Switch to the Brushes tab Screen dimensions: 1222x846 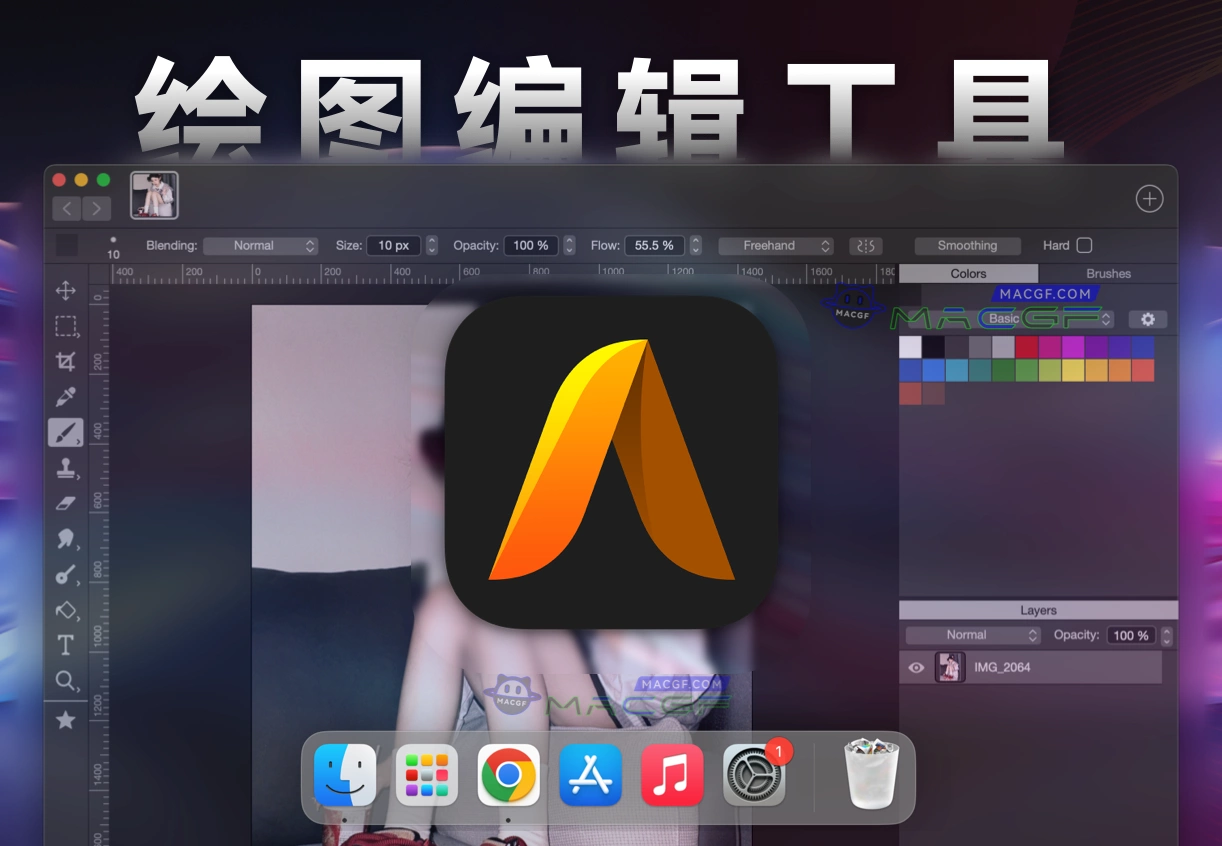tap(1108, 273)
